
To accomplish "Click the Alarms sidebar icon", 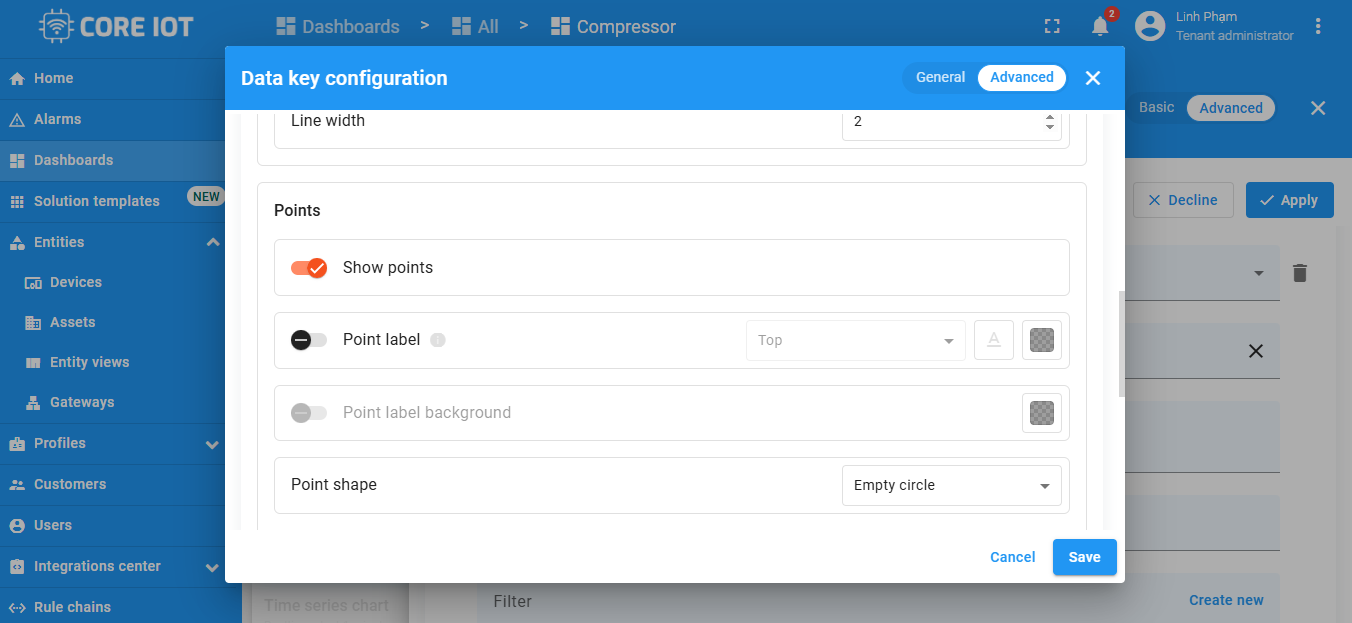I will [x=16, y=120].
